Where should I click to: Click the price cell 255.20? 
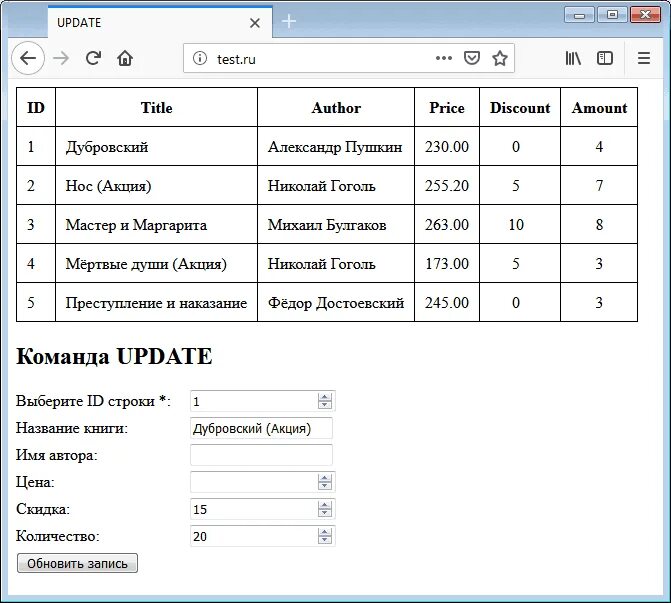[447, 185]
